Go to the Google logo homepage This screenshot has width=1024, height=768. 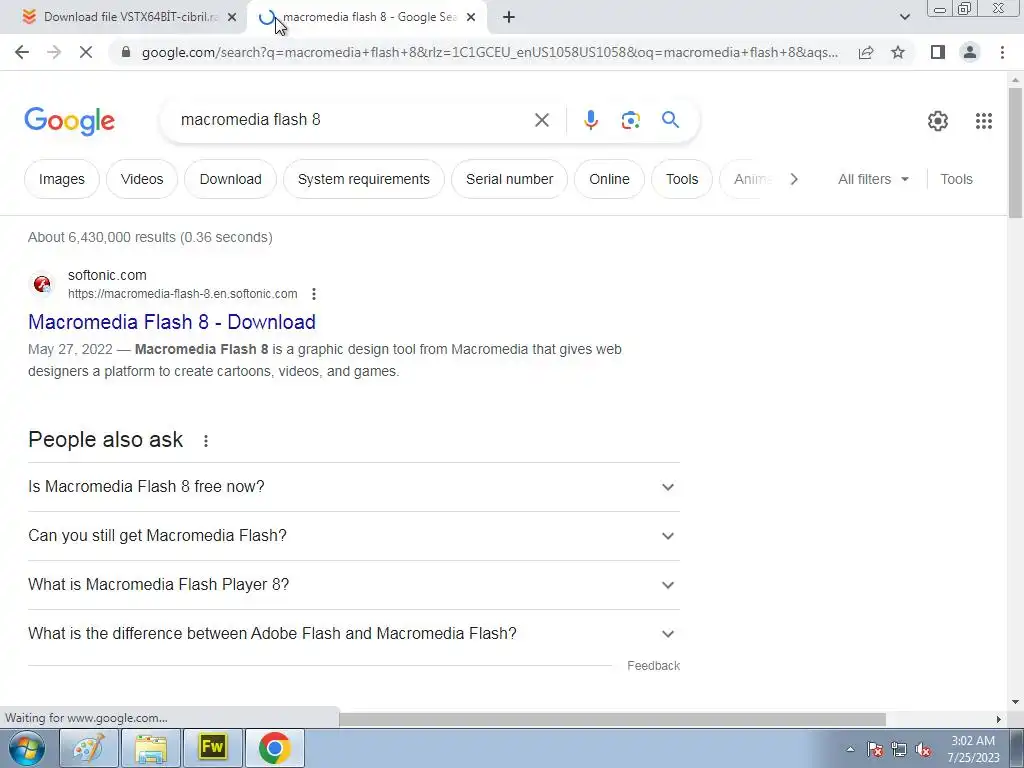pyautogui.click(x=69, y=121)
